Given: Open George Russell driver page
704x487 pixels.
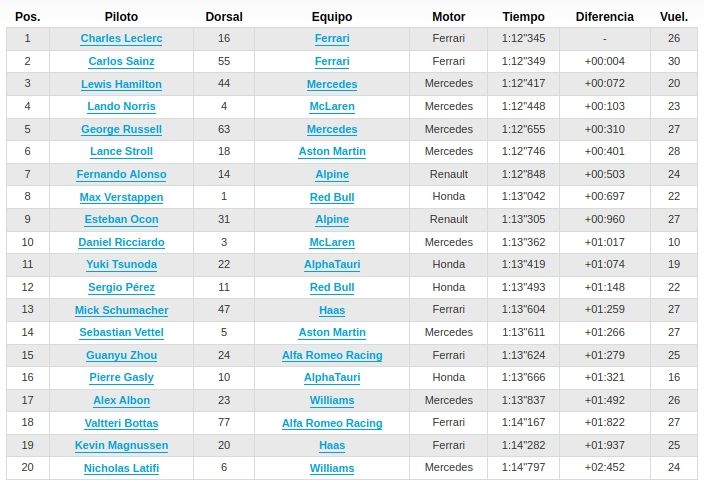Looking at the screenshot, I should tap(121, 129).
